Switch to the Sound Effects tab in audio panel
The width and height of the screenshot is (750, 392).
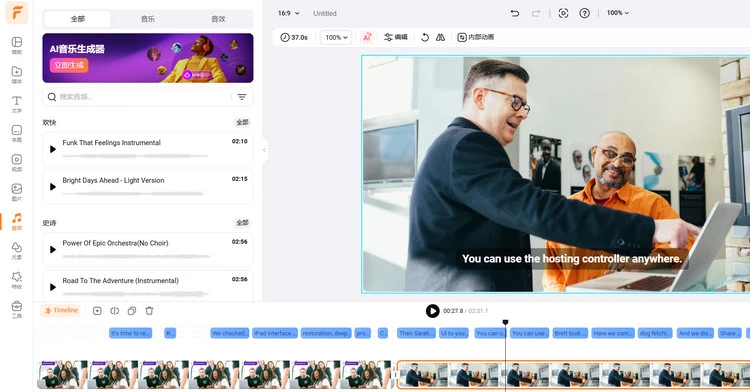click(218, 19)
